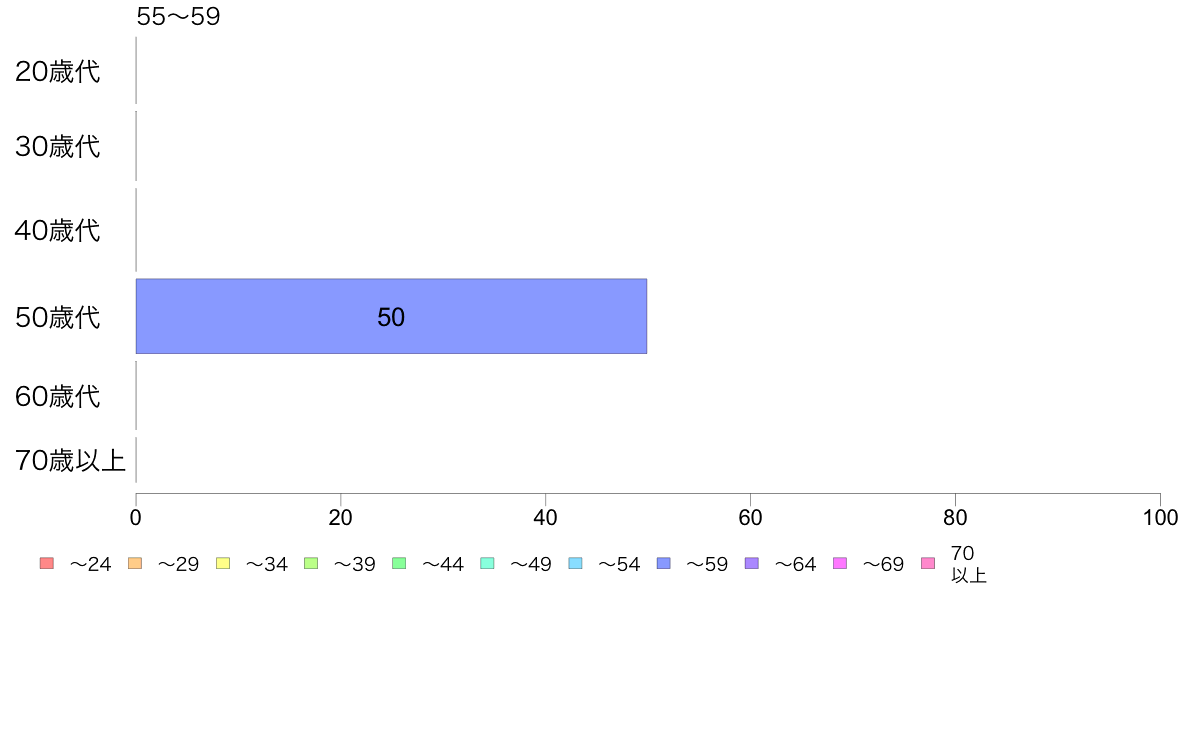Click the 55〜59 chart title
The height and width of the screenshot is (736, 1188).
(x=178, y=16)
